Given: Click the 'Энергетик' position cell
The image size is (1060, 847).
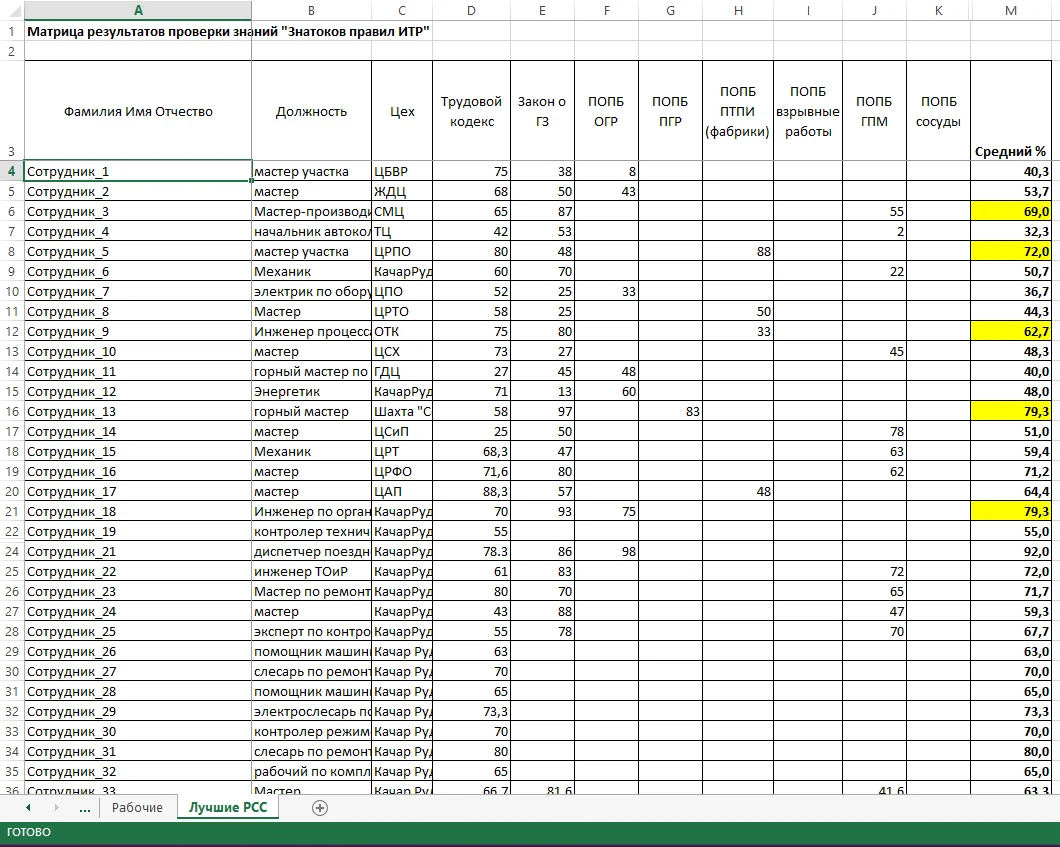Looking at the screenshot, I should pyautogui.click(x=311, y=392).
